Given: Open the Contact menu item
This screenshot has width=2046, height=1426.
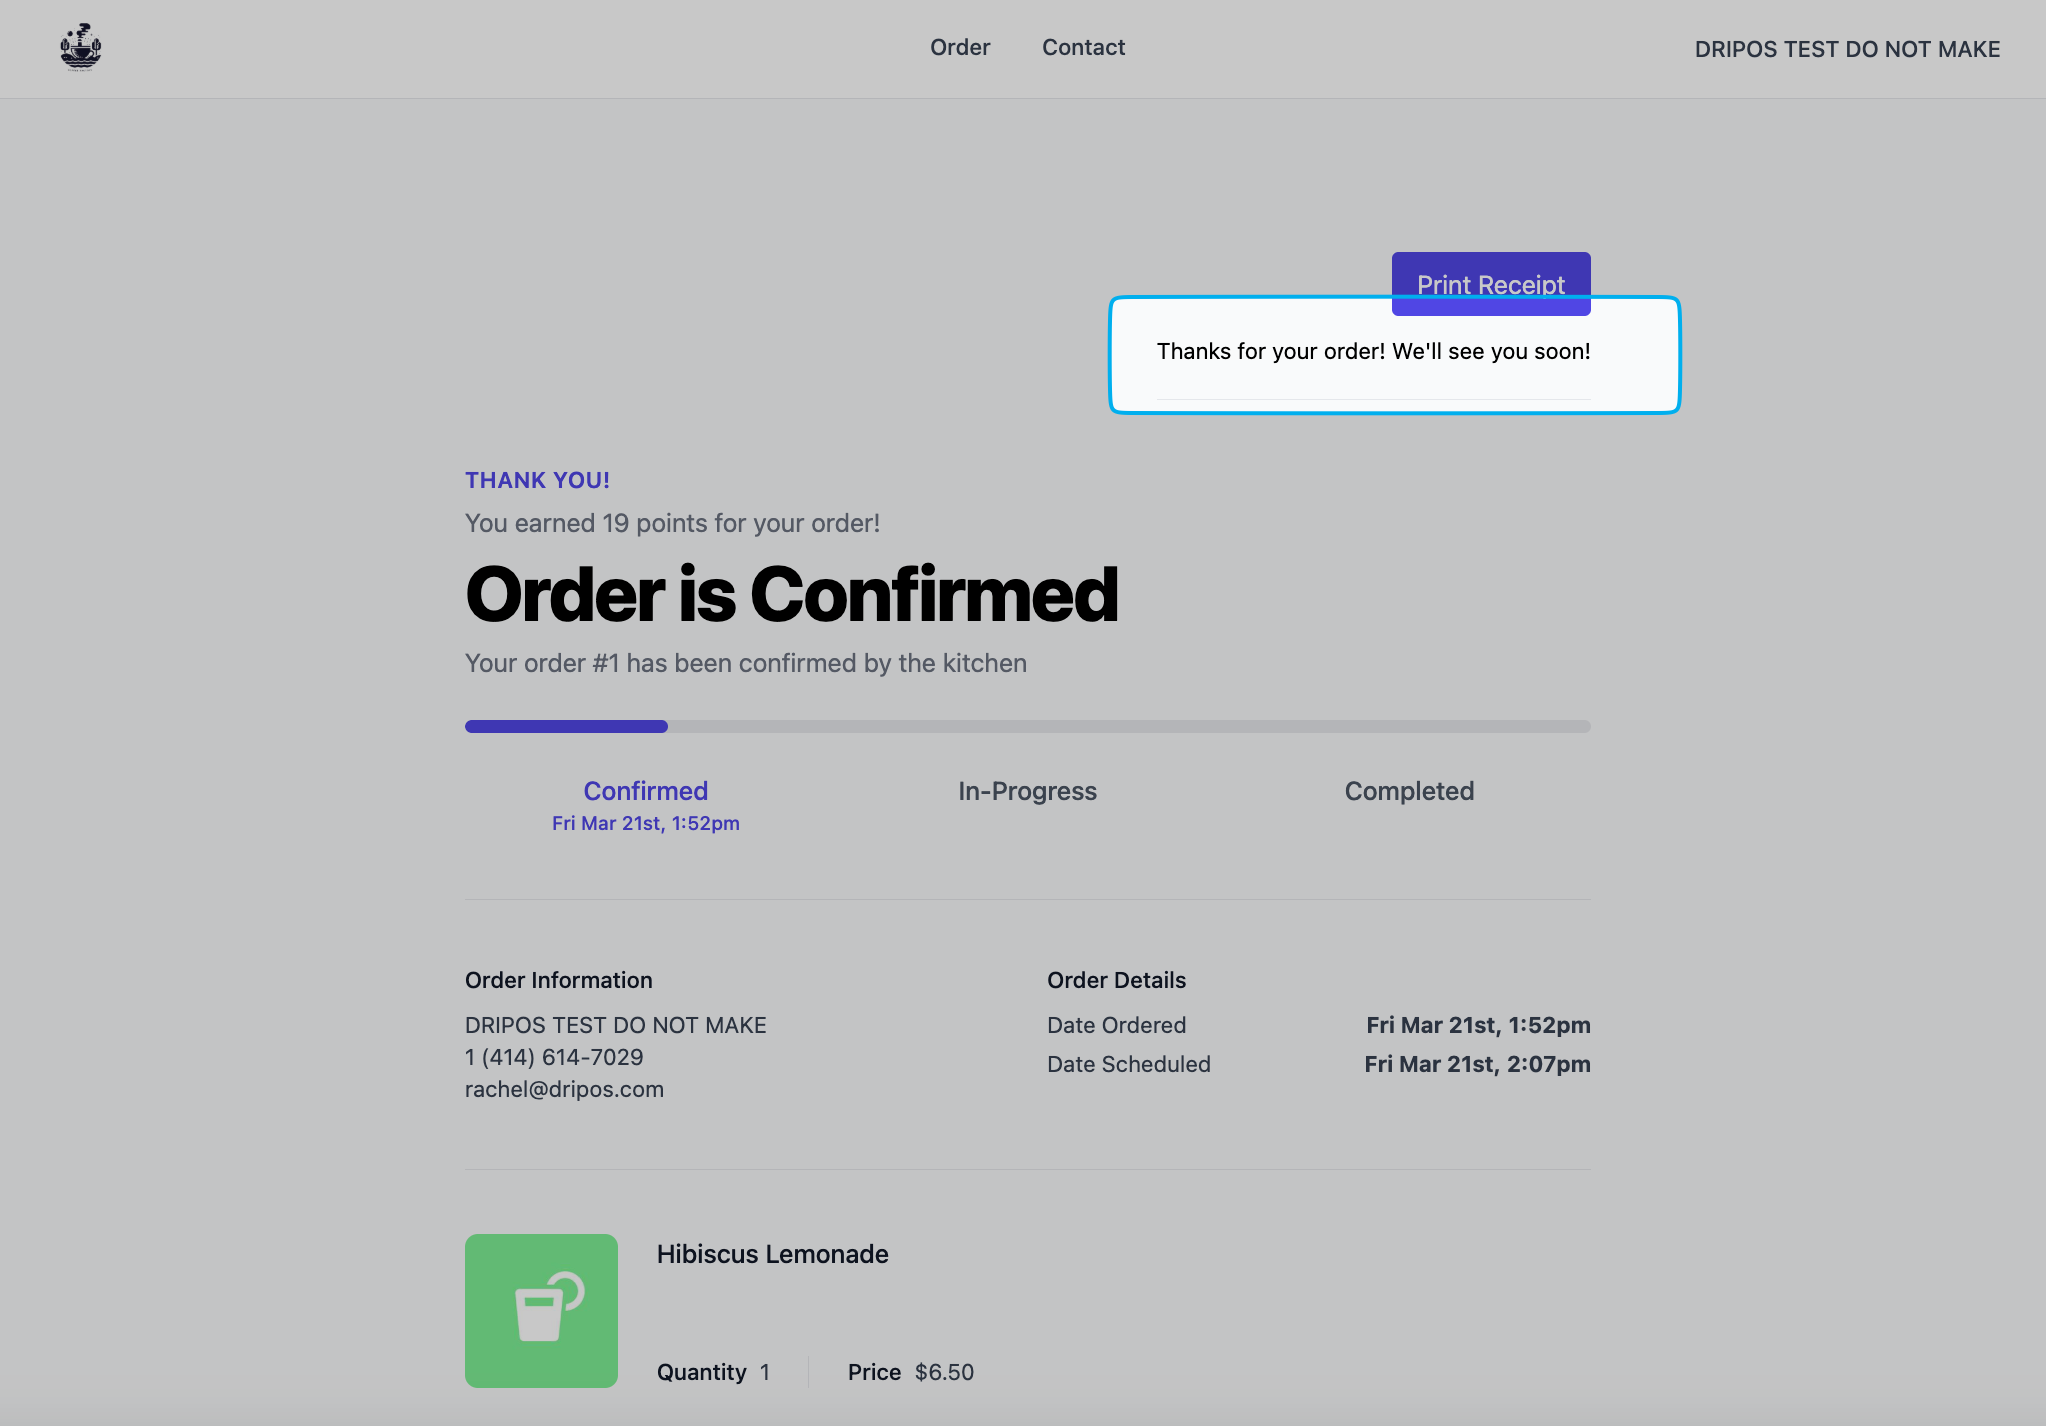Looking at the screenshot, I should [x=1083, y=47].
